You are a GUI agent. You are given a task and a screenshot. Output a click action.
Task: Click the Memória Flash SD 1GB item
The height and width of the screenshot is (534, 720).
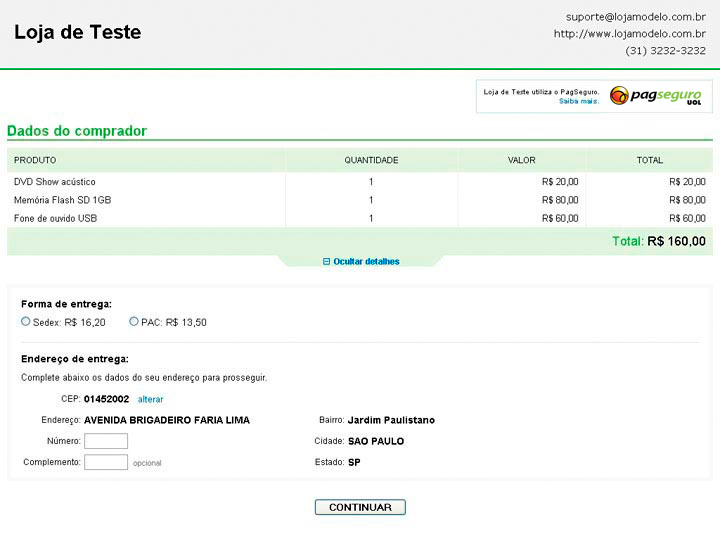tap(62, 200)
